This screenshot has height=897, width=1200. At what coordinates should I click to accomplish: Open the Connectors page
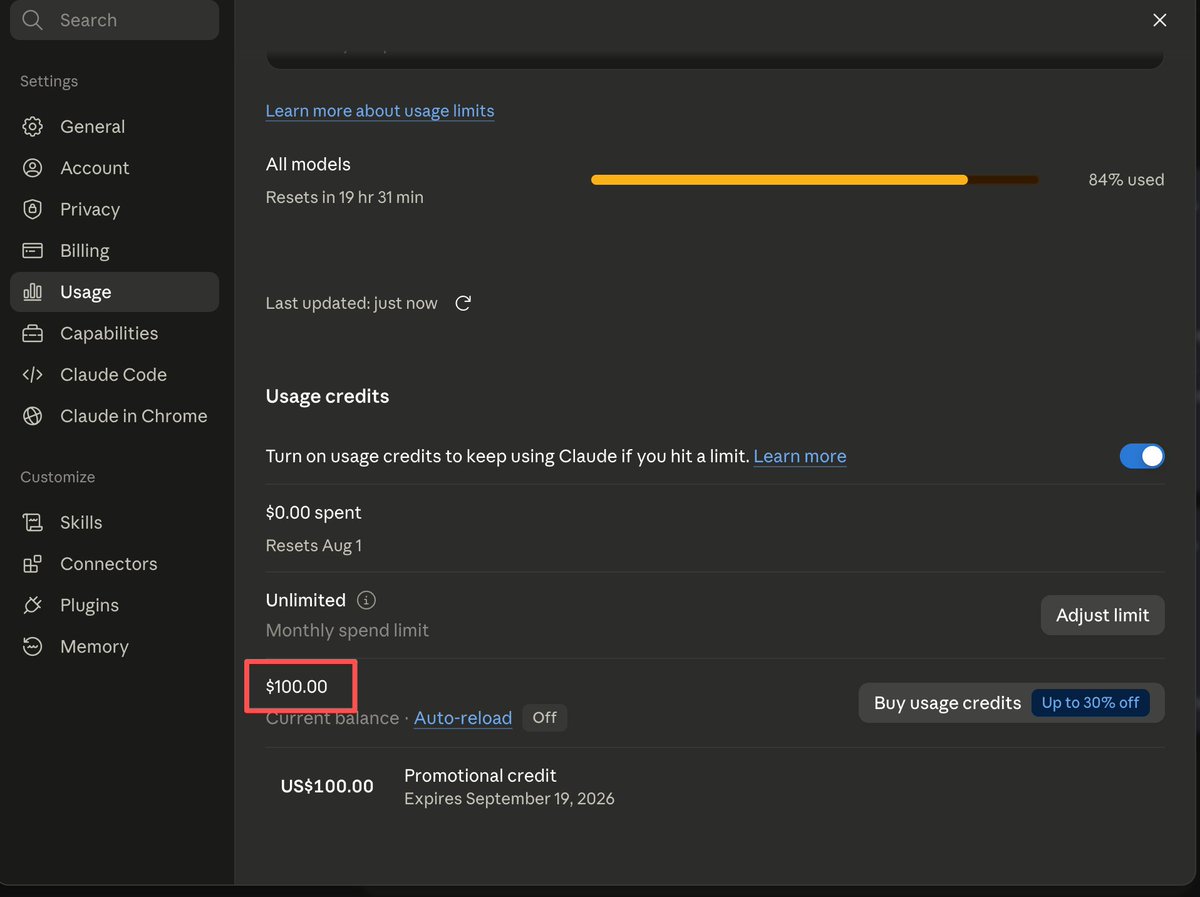point(114,564)
